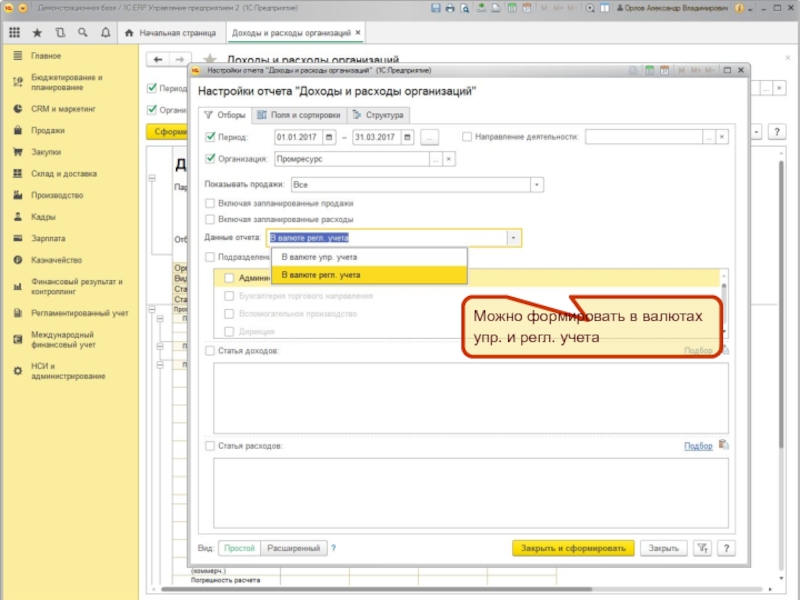Open the Данные отчета dropdown arrow

(513, 238)
